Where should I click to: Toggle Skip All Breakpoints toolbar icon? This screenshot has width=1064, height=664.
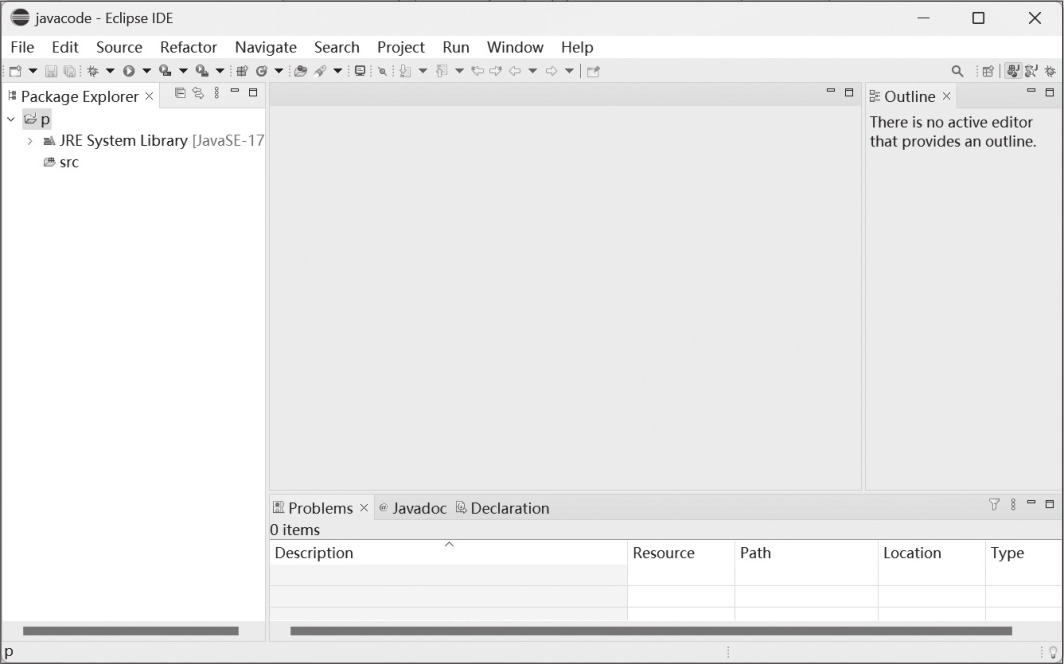(x=382, y=71)
